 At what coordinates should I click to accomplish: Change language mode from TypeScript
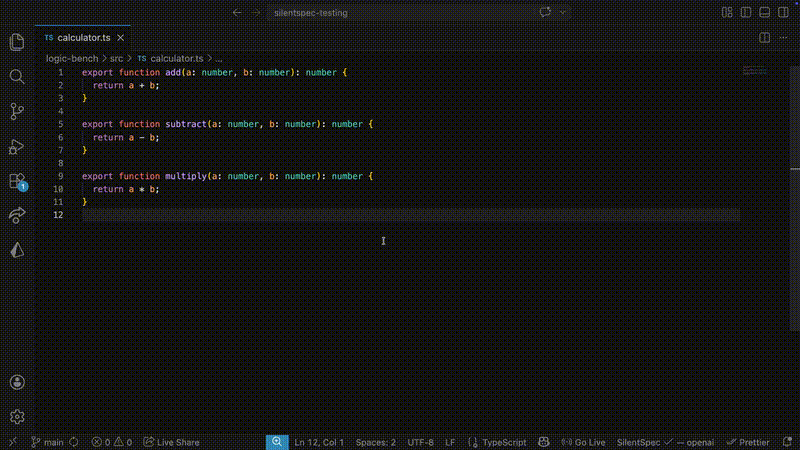click(497, 442)
